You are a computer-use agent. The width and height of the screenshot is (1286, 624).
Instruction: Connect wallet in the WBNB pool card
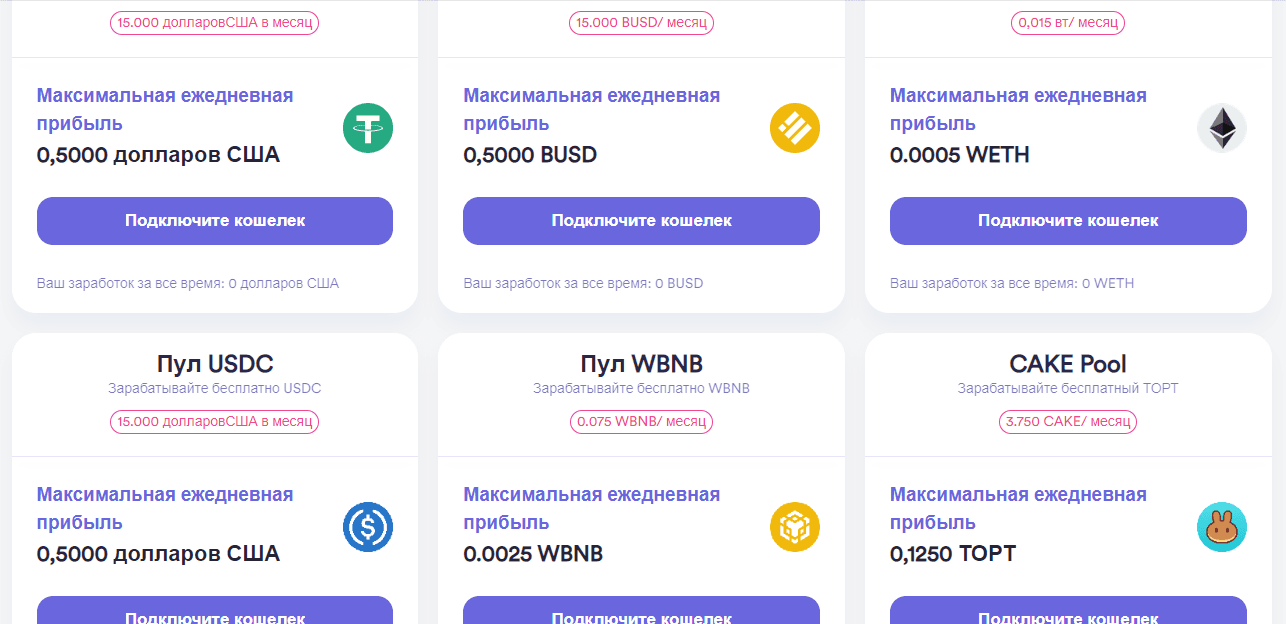pos(641,612)
